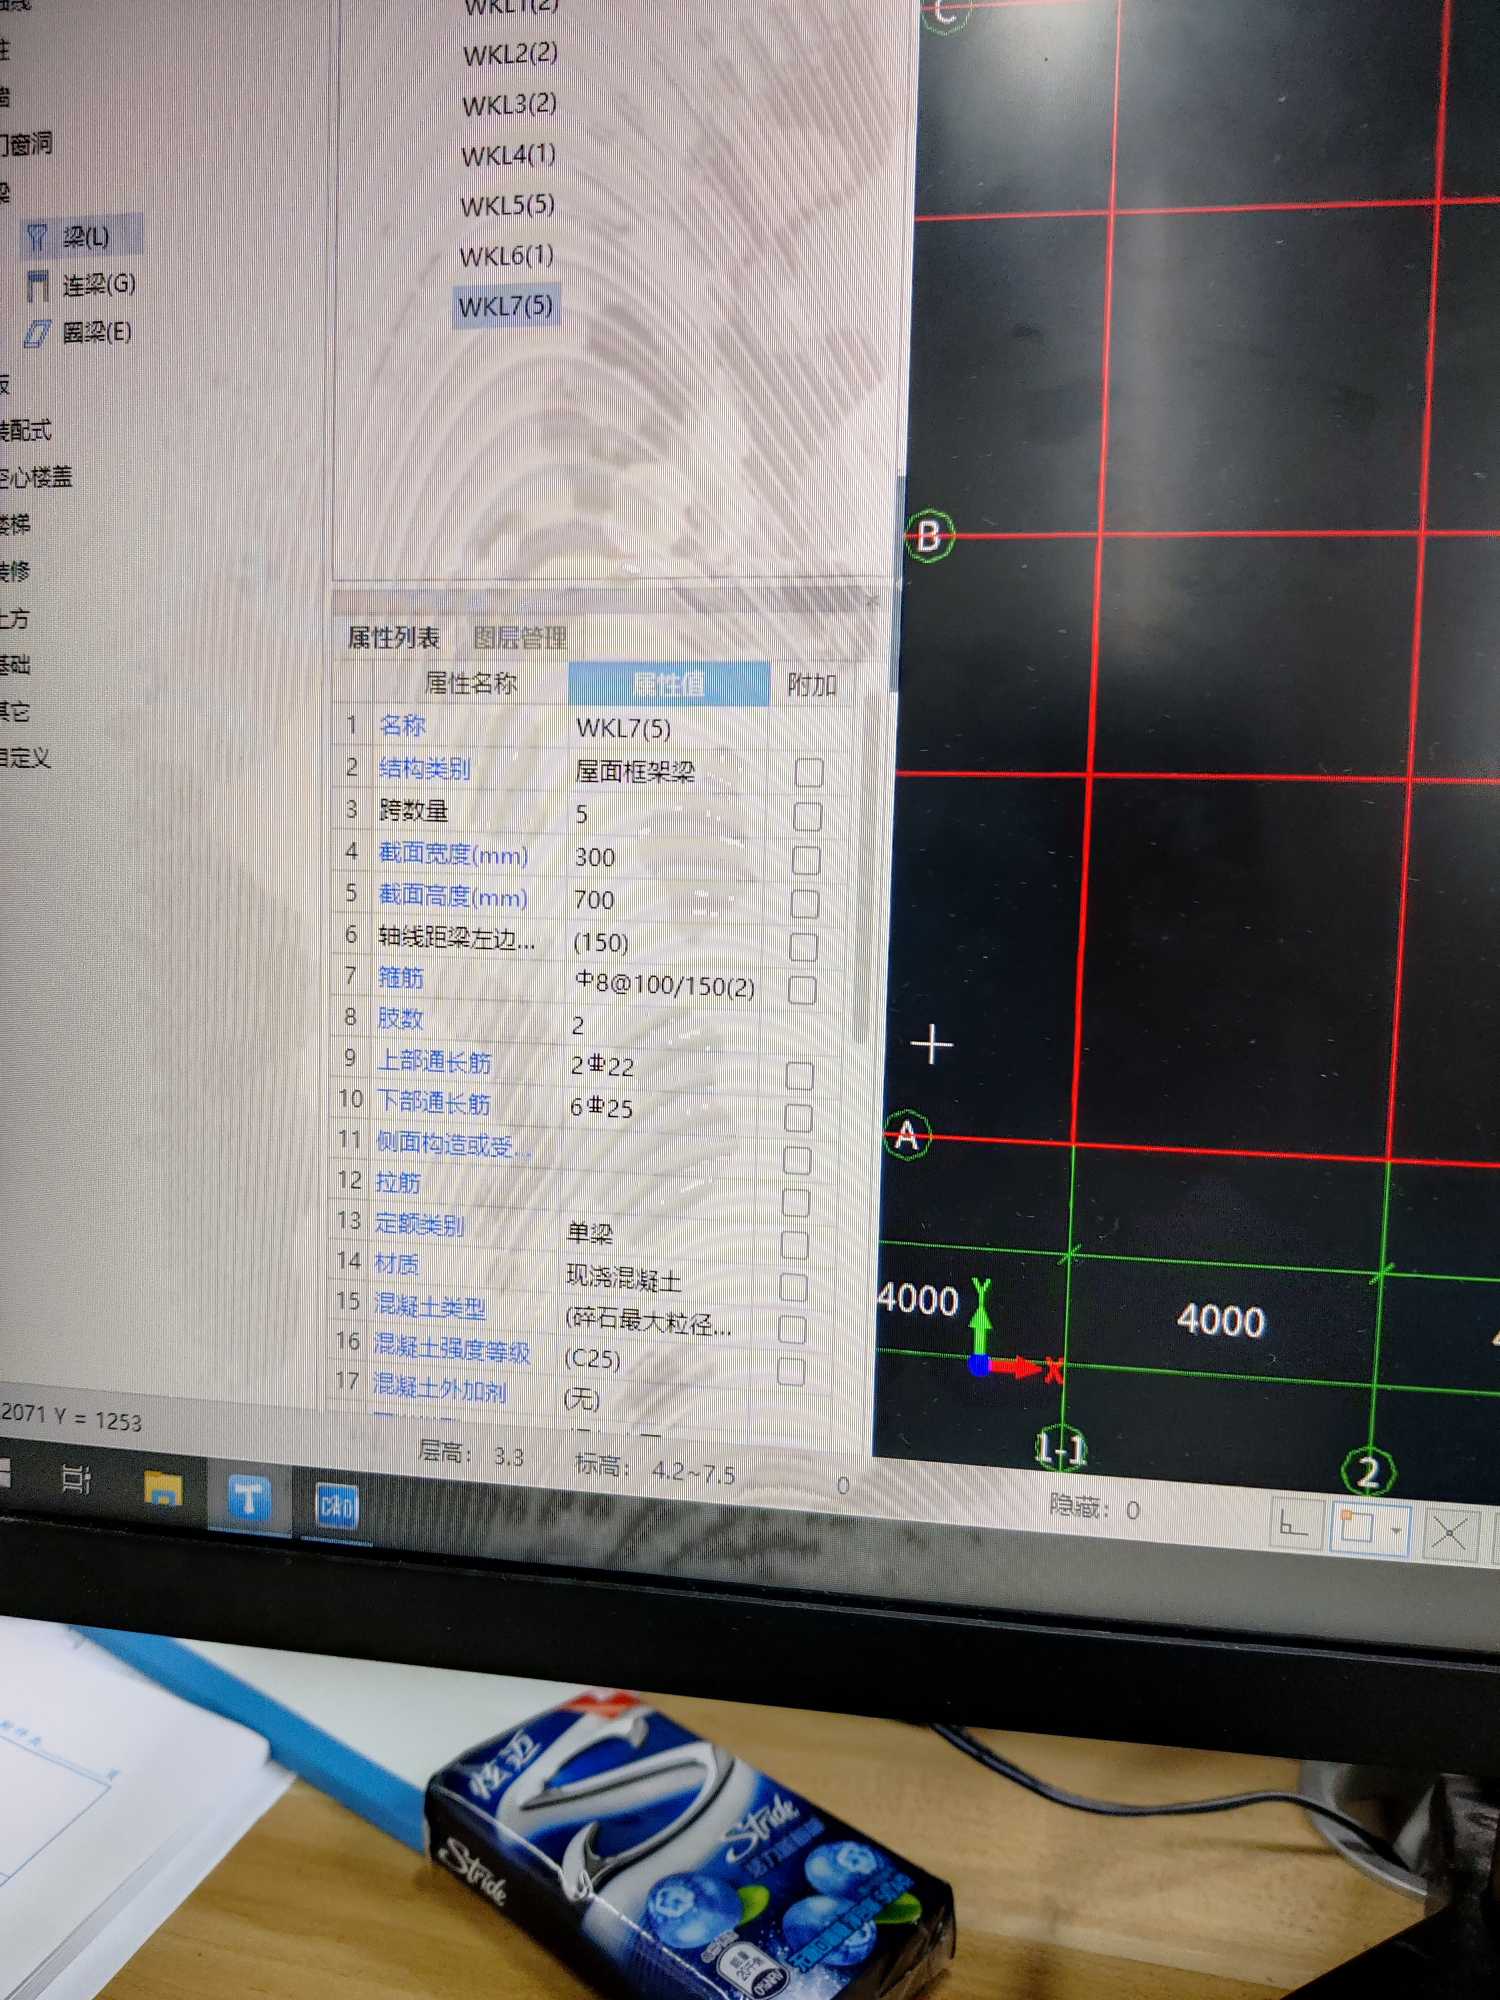Click the 附加 column header

811,685
